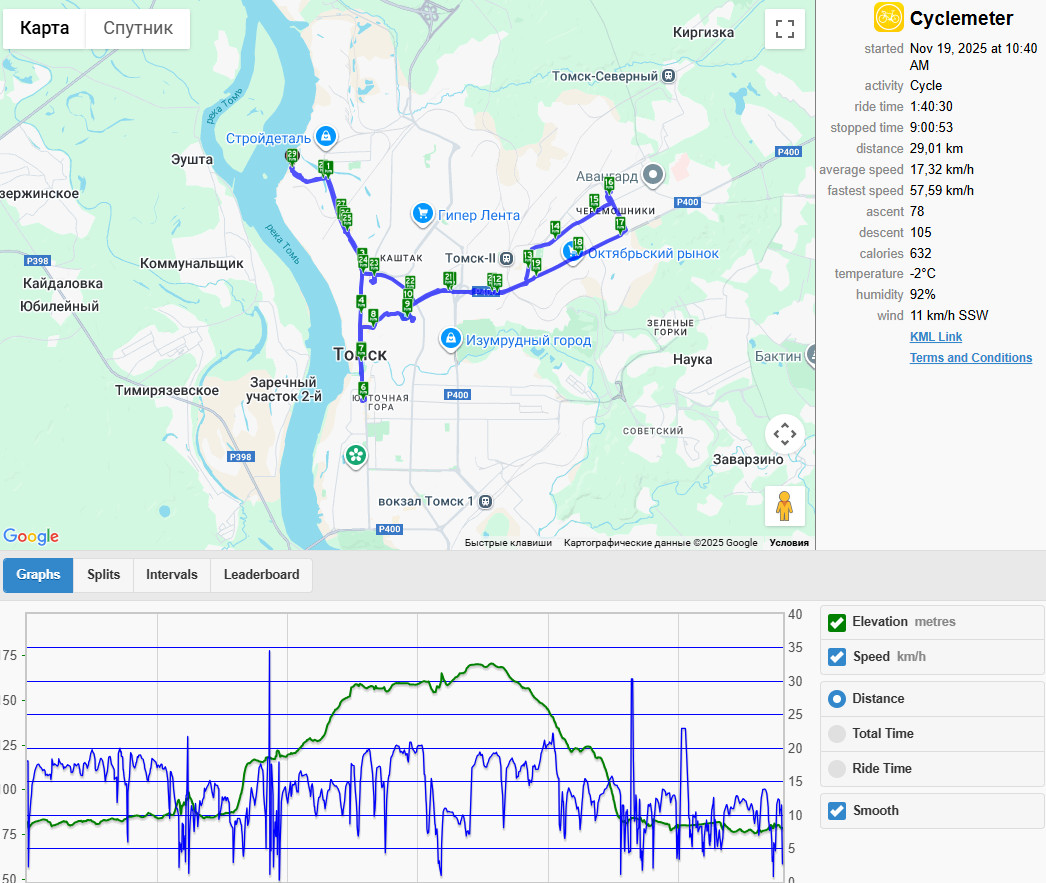Click the Изумрудный город marker icon
Image resolution: width=1046 pixels, height=883 pixels.
pyautogui.click(x=451, y=339)
